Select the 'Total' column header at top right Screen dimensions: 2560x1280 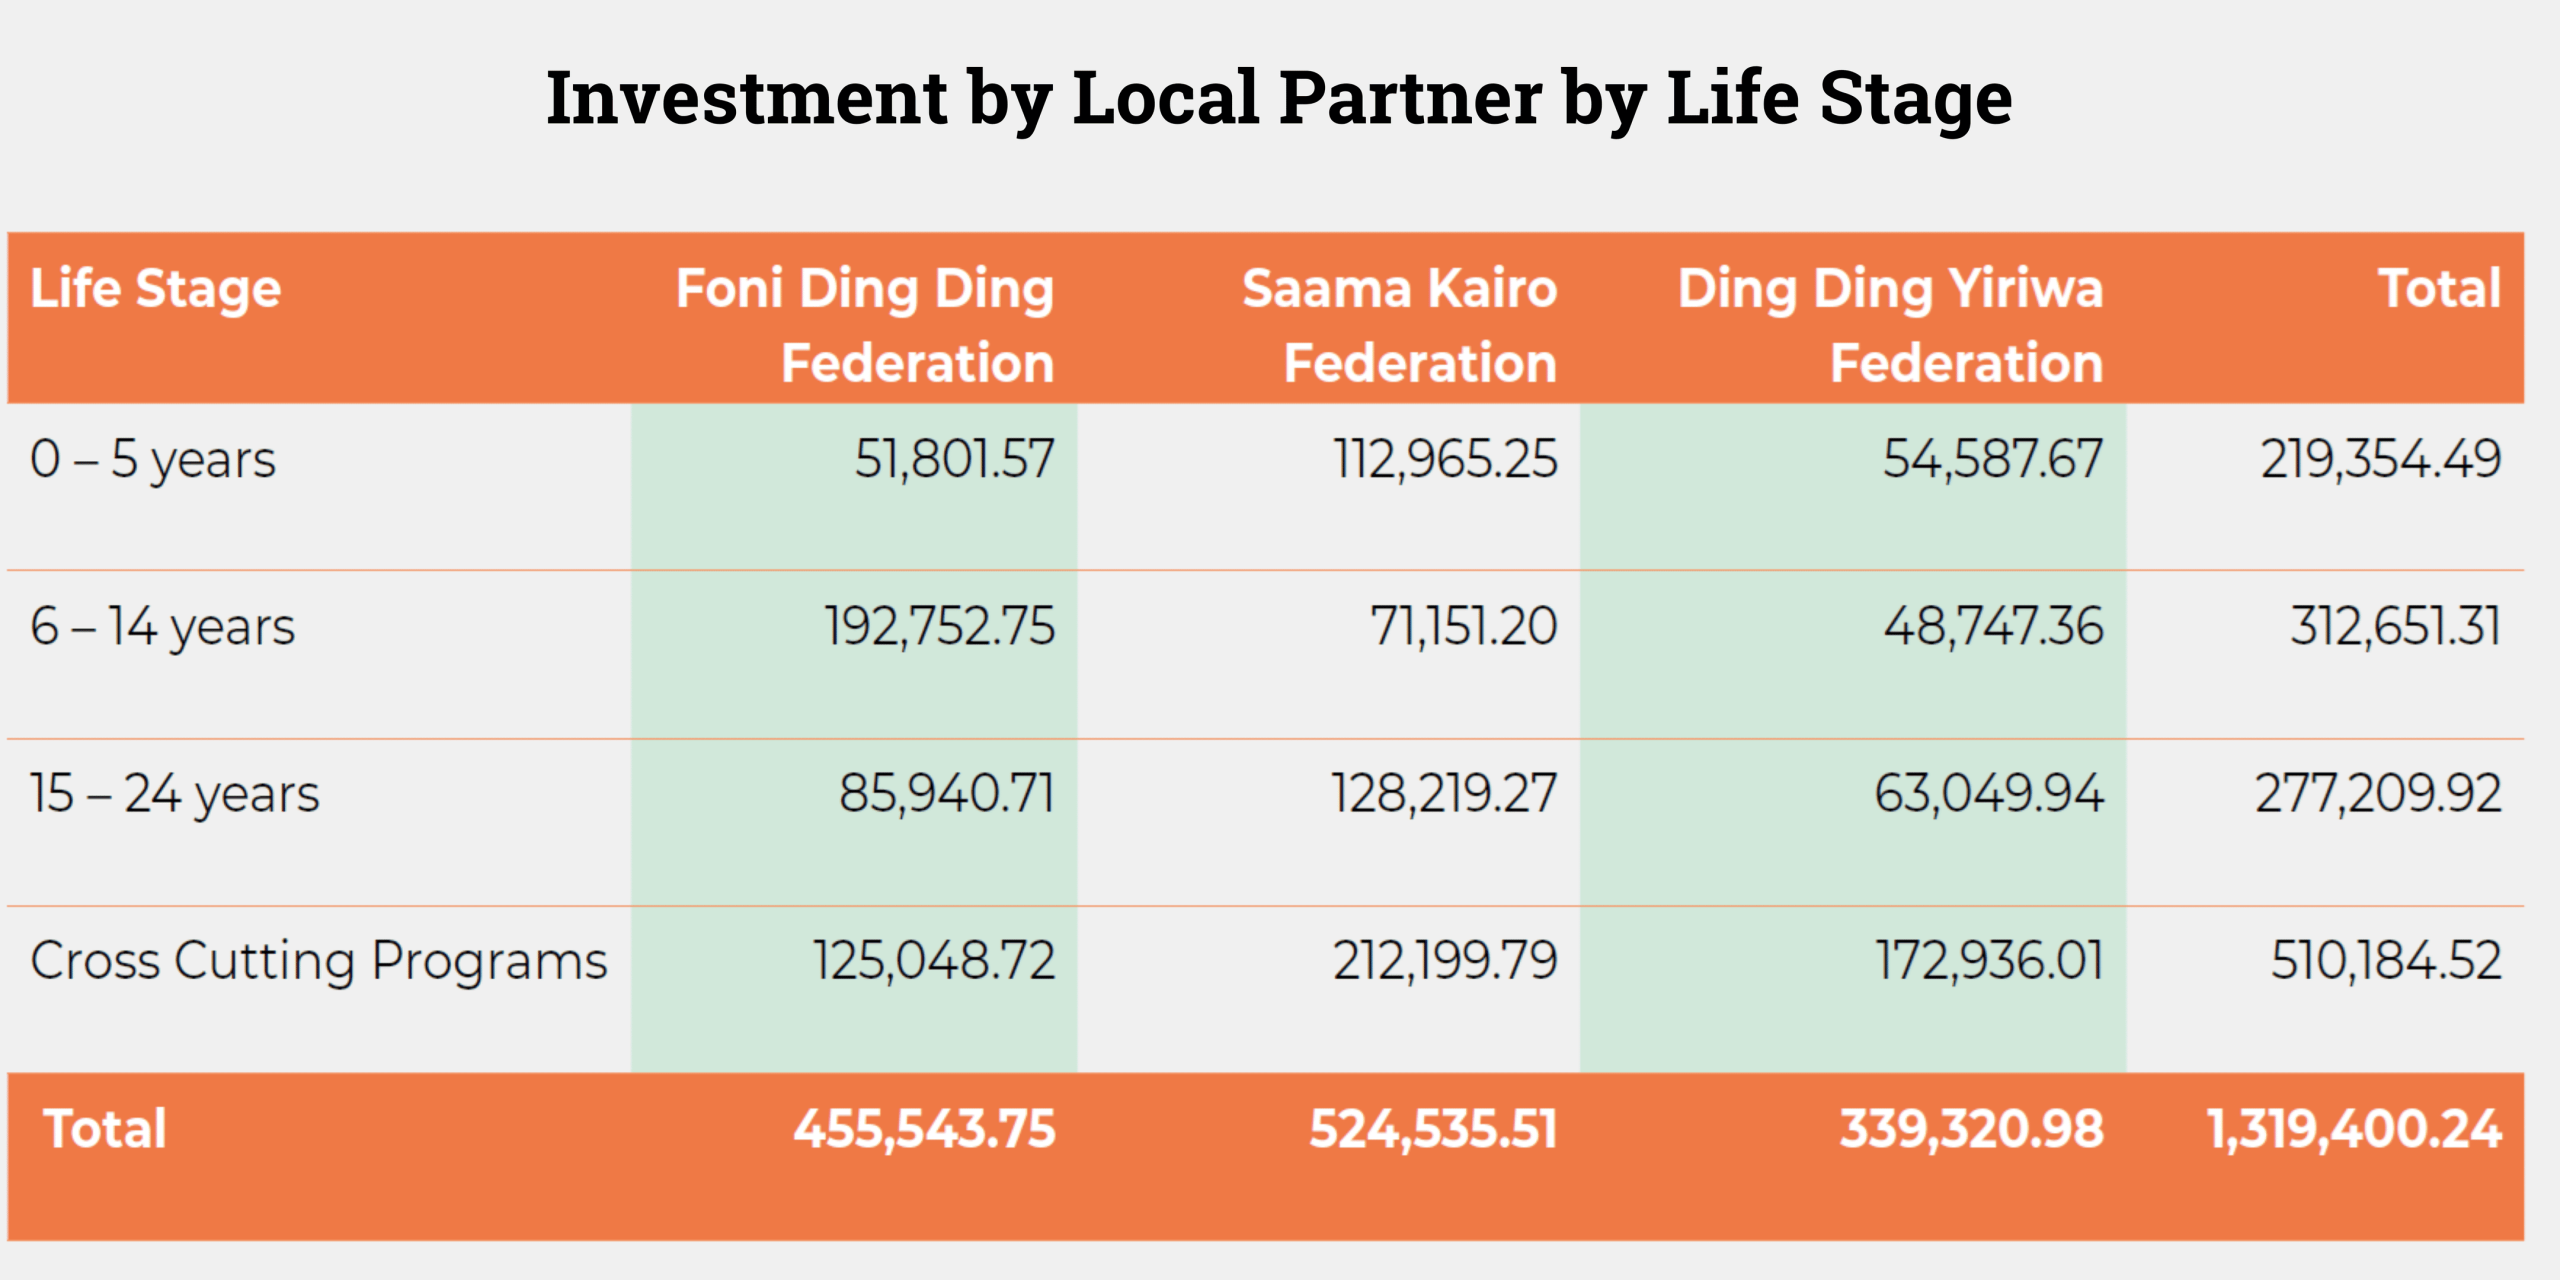pos(2439,289)
